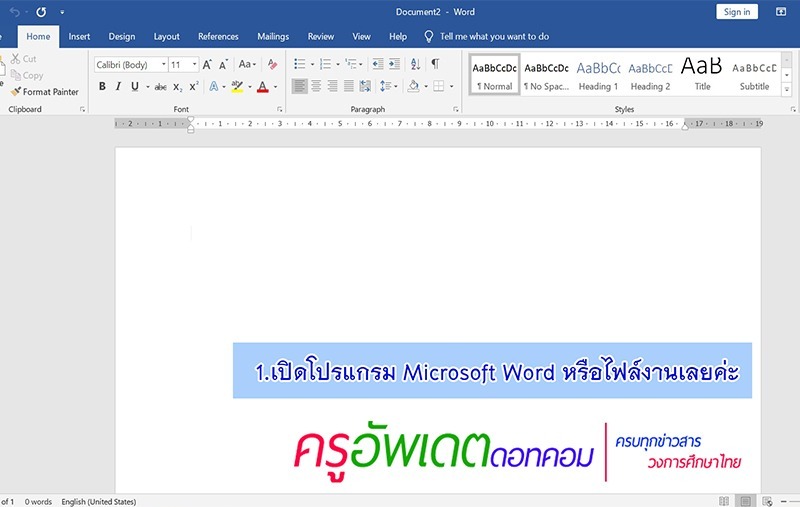
Task: Activate the Format Painter
Action: coord(45,92)
